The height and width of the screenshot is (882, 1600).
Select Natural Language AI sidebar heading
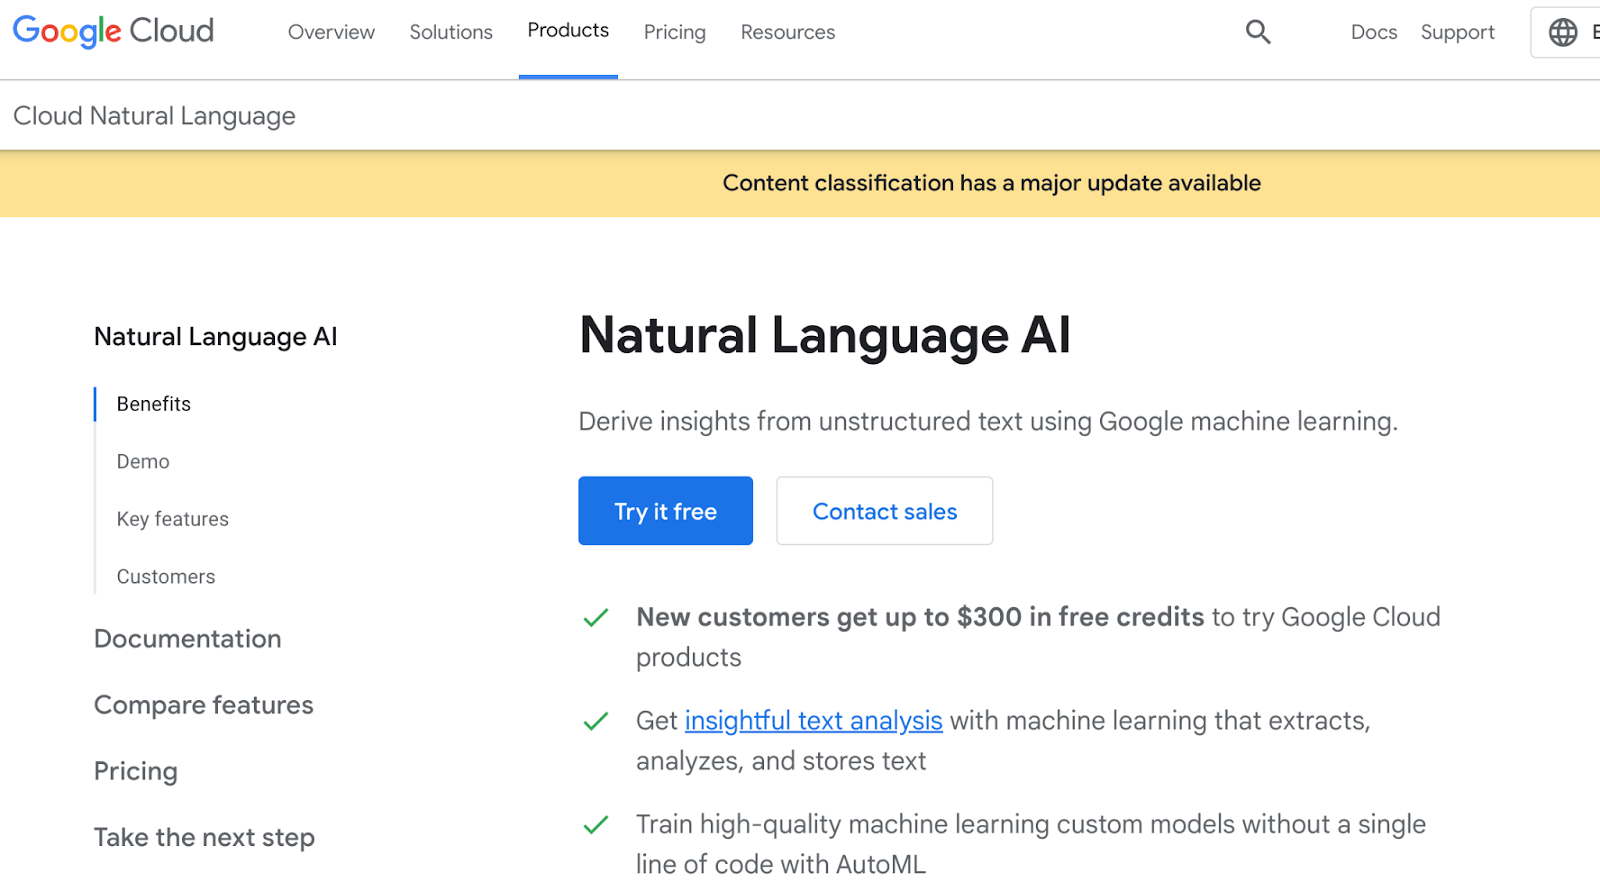[x=215, y=337]
